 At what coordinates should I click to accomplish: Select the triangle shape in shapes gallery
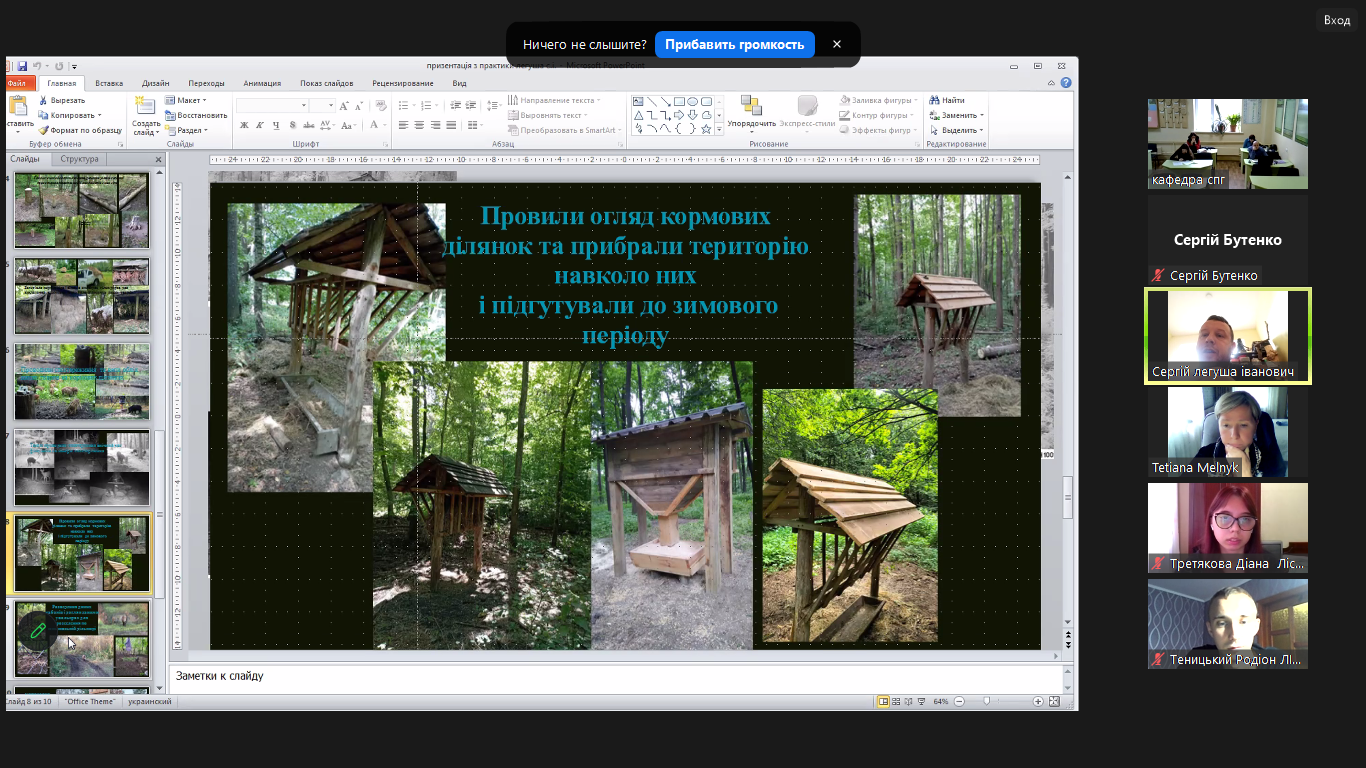pyautogui.click(x=639, y=115)
